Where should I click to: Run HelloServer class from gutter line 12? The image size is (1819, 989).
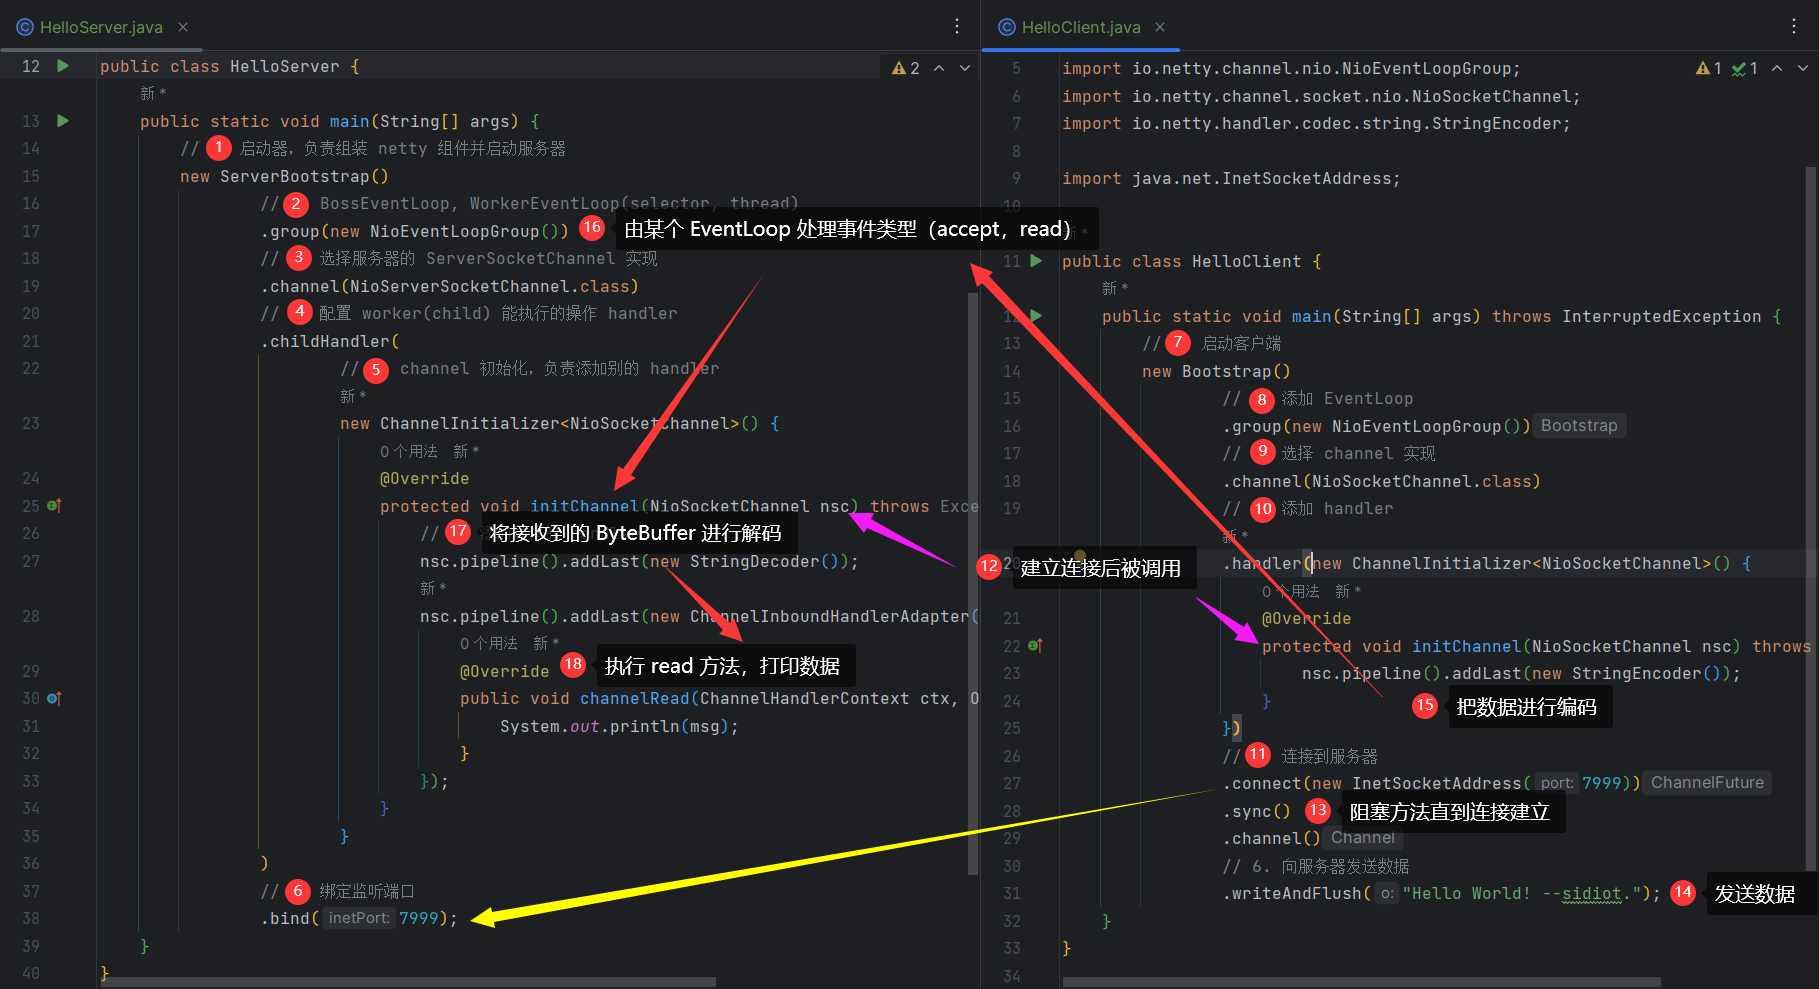(x=63, y=66)
